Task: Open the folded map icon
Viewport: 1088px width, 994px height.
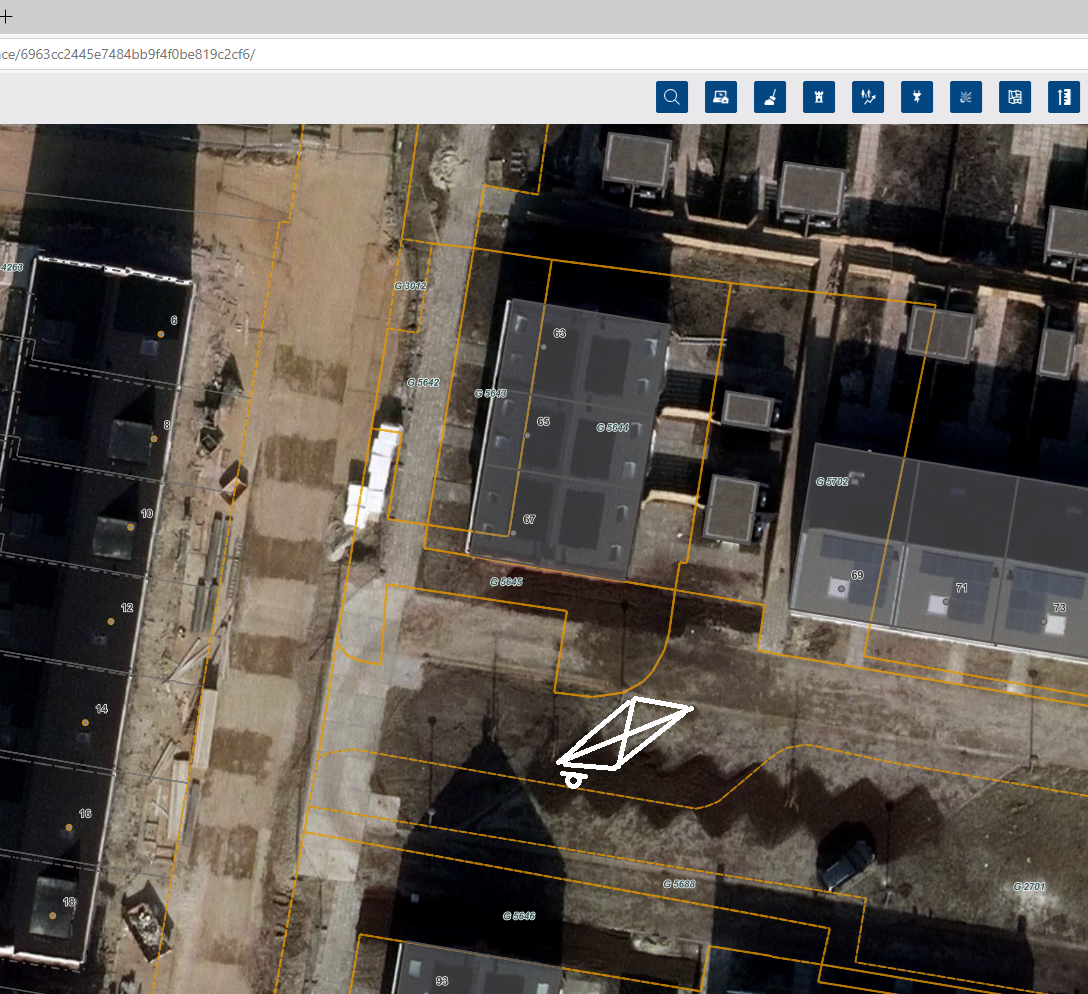Action: [1015, 97]
